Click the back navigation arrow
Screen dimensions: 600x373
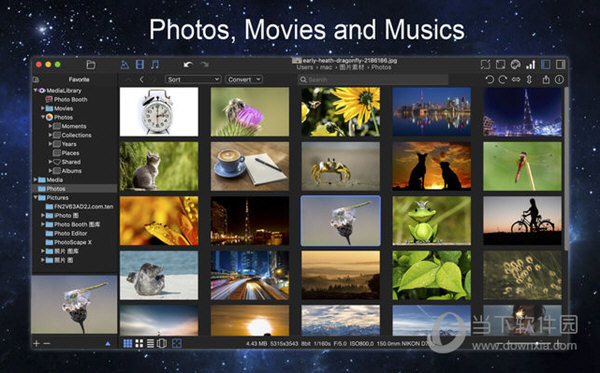(x=142, y=79)
